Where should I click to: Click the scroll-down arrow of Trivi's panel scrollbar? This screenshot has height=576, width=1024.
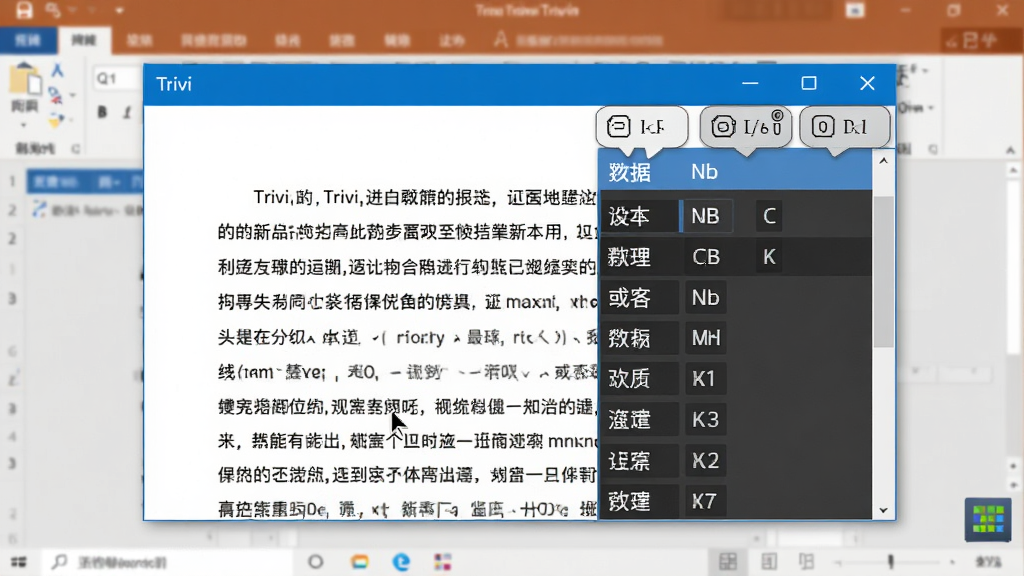tap(884, 510)
